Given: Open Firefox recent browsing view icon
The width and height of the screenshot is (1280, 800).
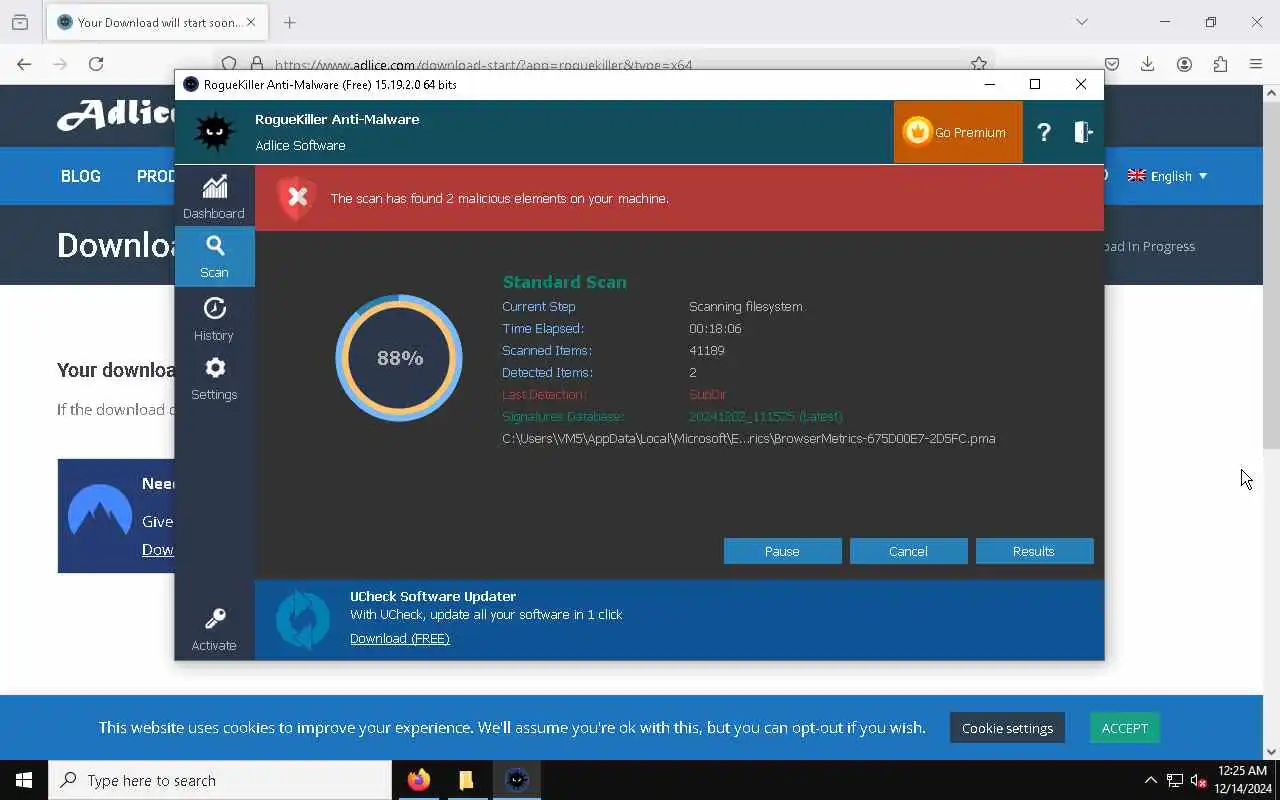Looking at the screenshot, I should click(20, 22).
